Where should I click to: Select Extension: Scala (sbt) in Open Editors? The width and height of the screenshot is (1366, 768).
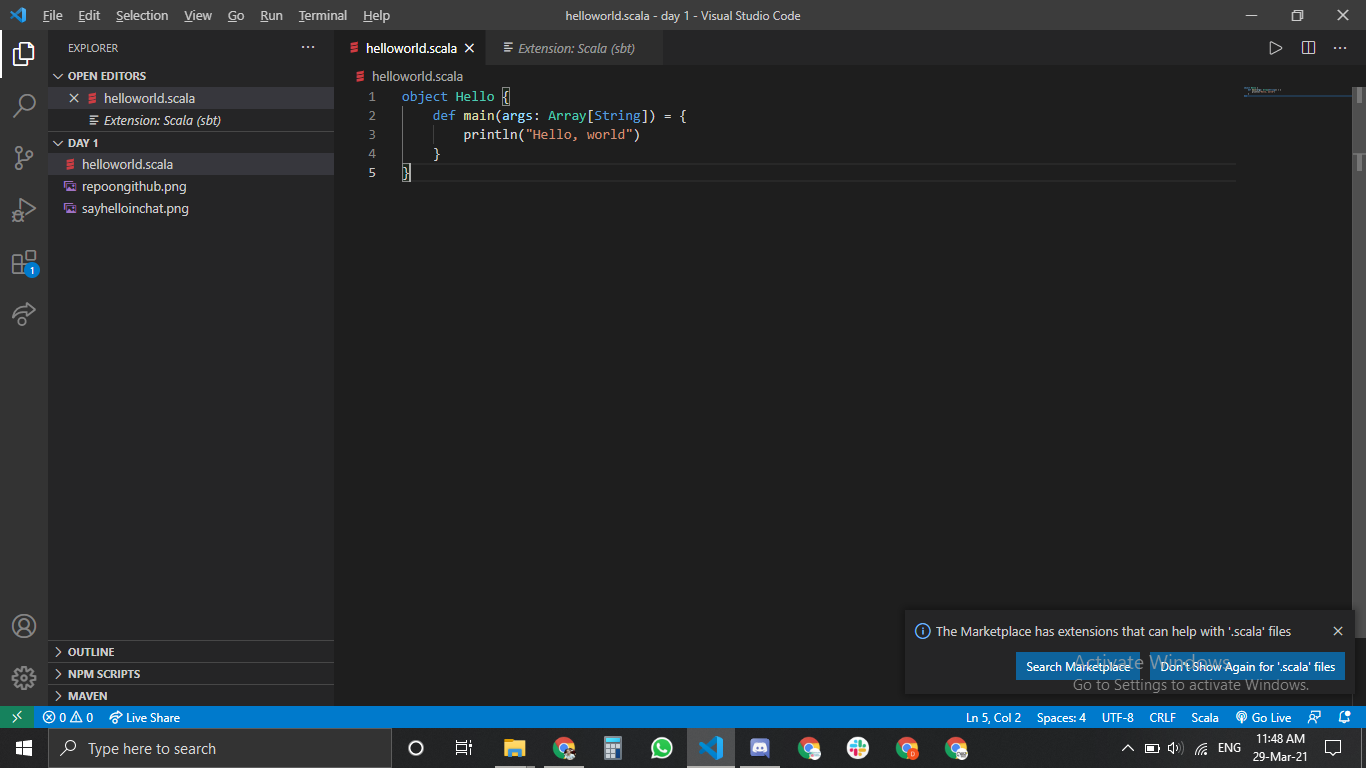click(x=191, y=120)
